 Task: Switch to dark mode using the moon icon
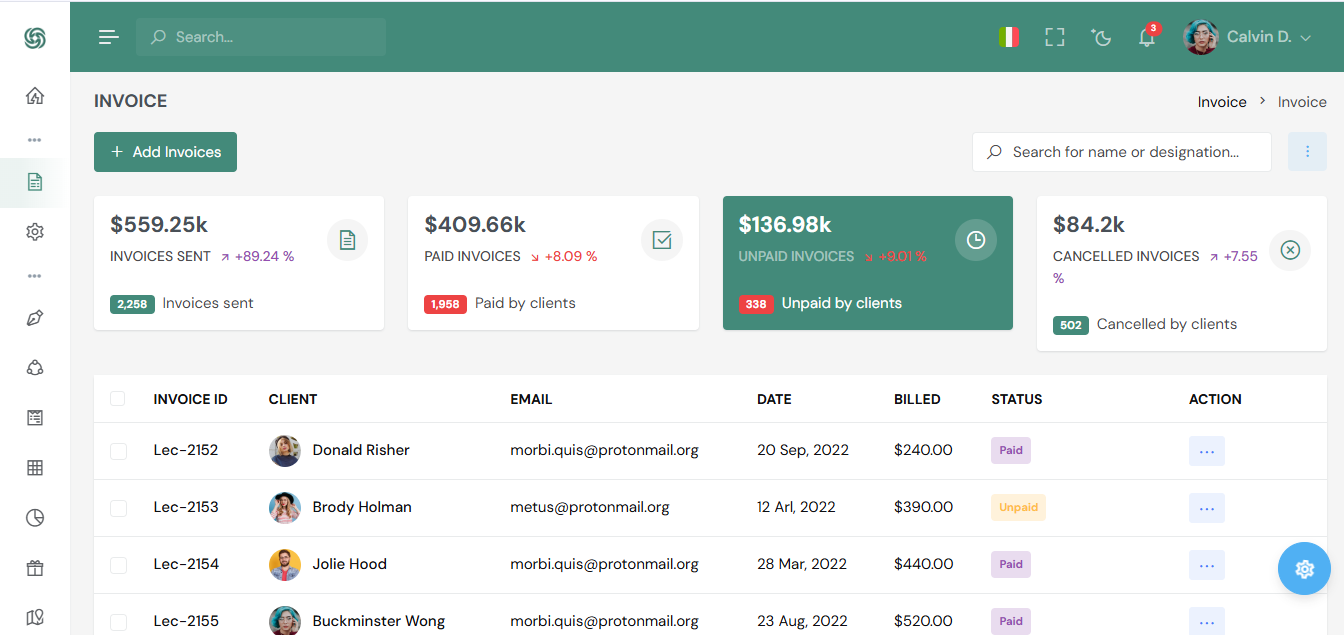(x=1100, y=36)
